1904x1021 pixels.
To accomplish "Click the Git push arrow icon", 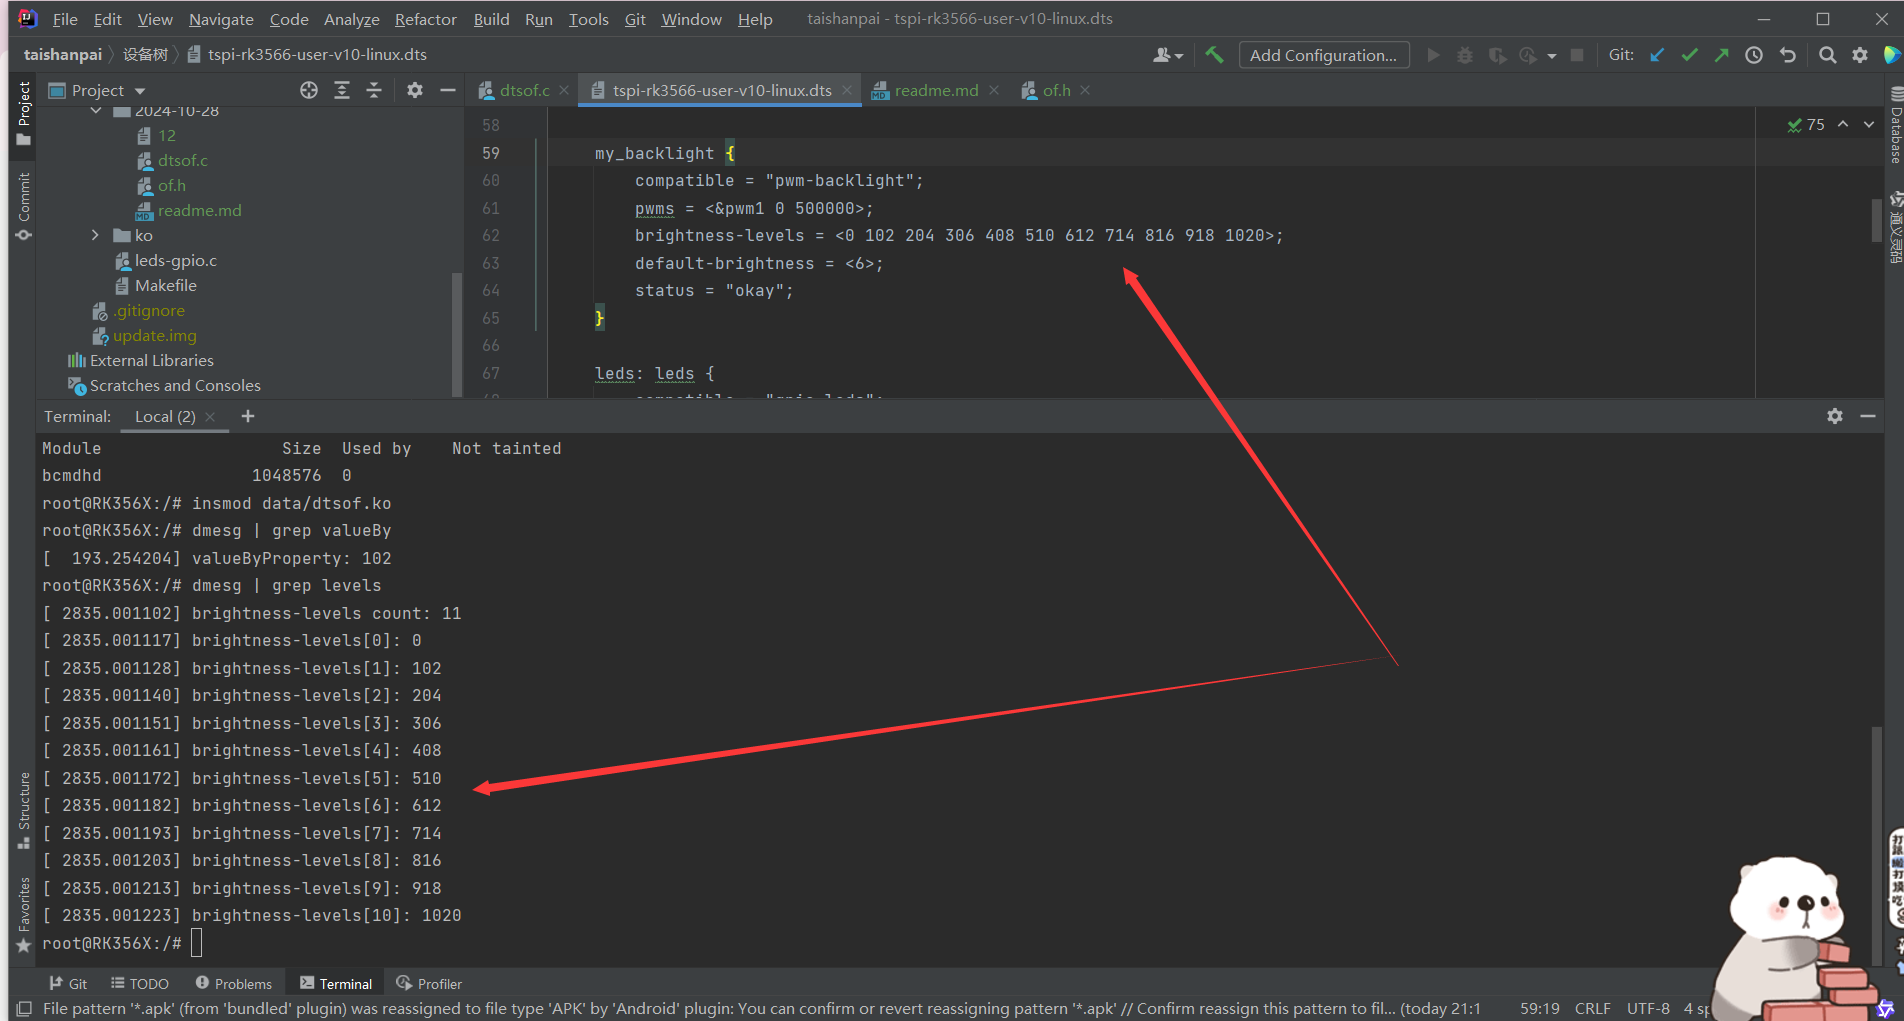I will point(1721,55).
